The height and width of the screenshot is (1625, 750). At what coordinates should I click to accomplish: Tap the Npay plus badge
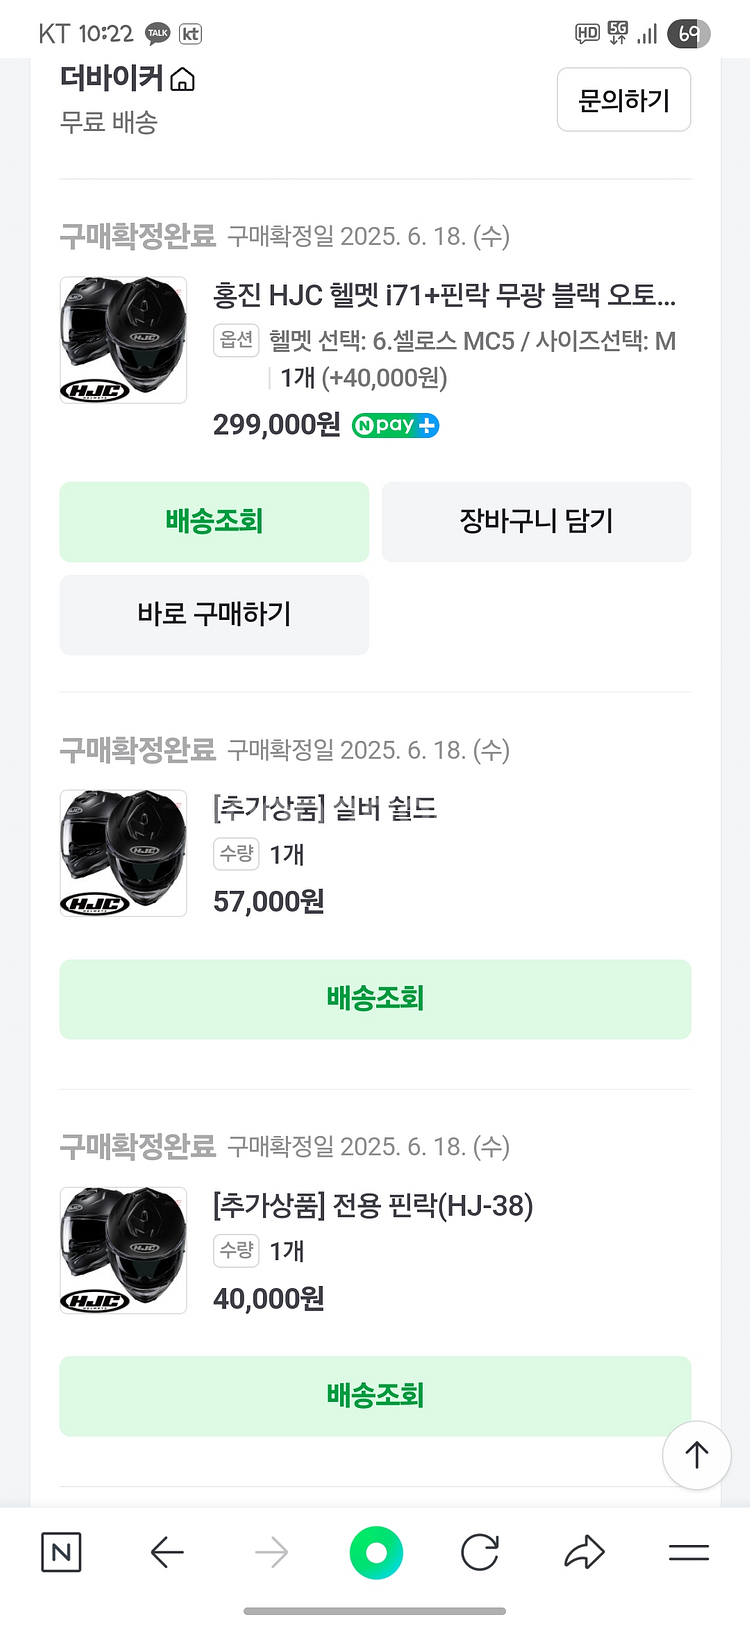pyautogui.click(x=395, y=425)
